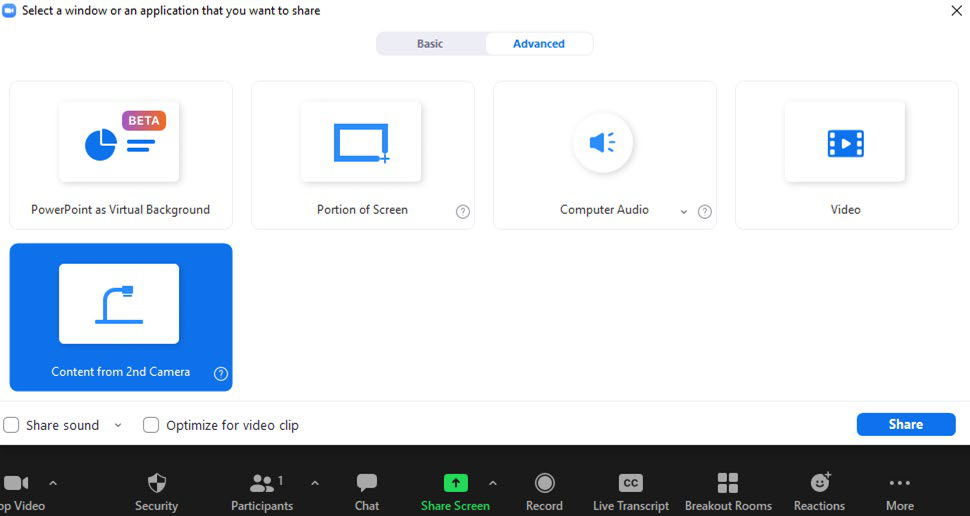Screen dimensions: 970x516
Task: Open Live Transcript CC icon
Action: (x=631, y=483)
